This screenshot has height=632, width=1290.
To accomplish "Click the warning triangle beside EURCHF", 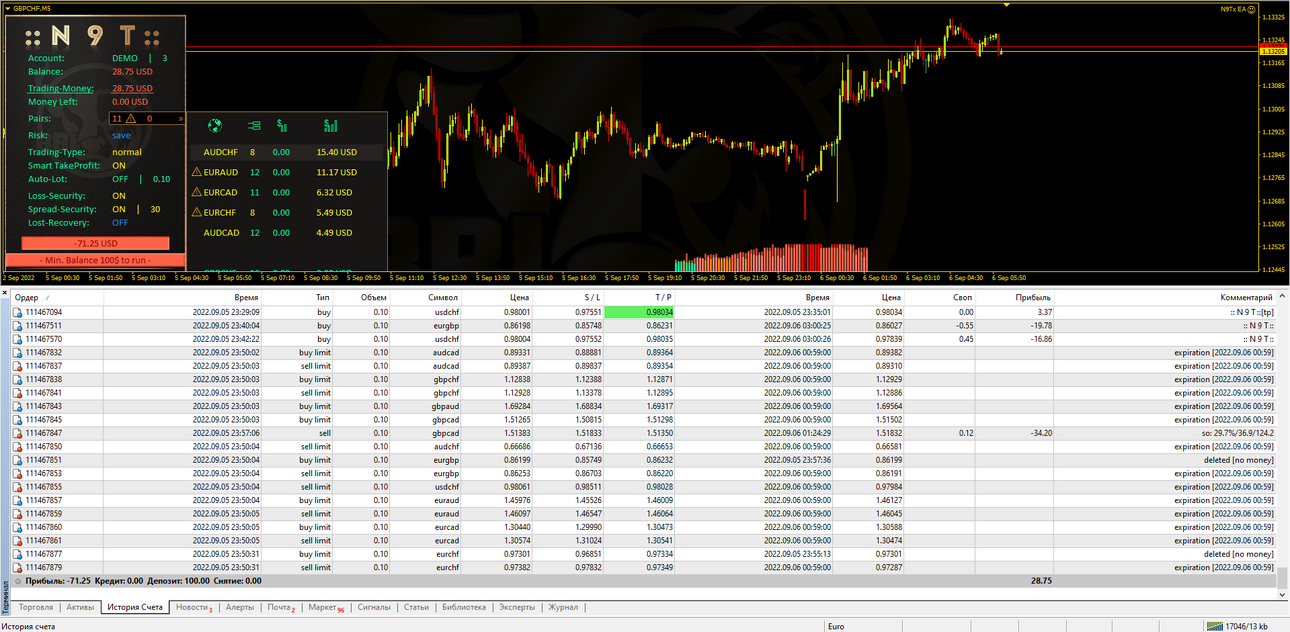I will [196, 212].
